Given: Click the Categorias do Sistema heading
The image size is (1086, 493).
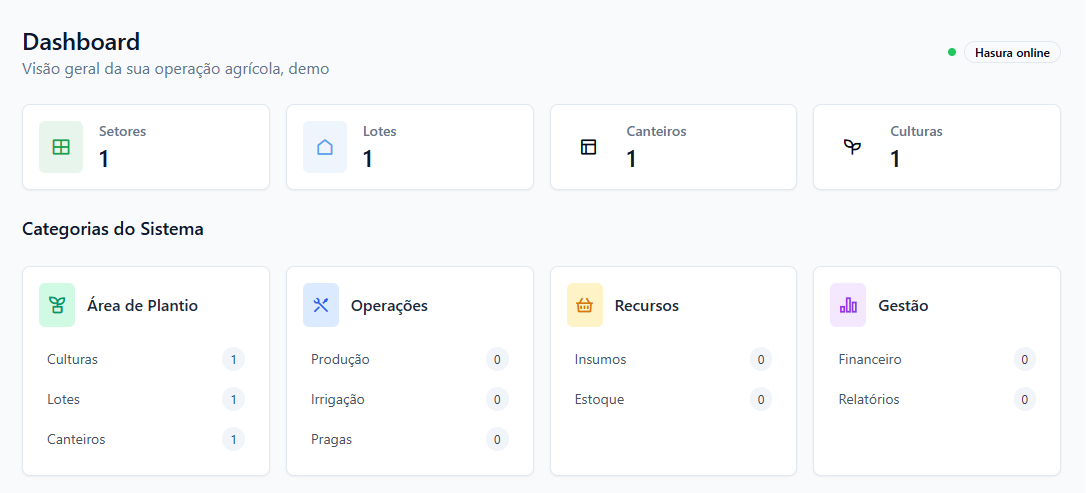Looking at the screenshot, I should tap(113, 229).
